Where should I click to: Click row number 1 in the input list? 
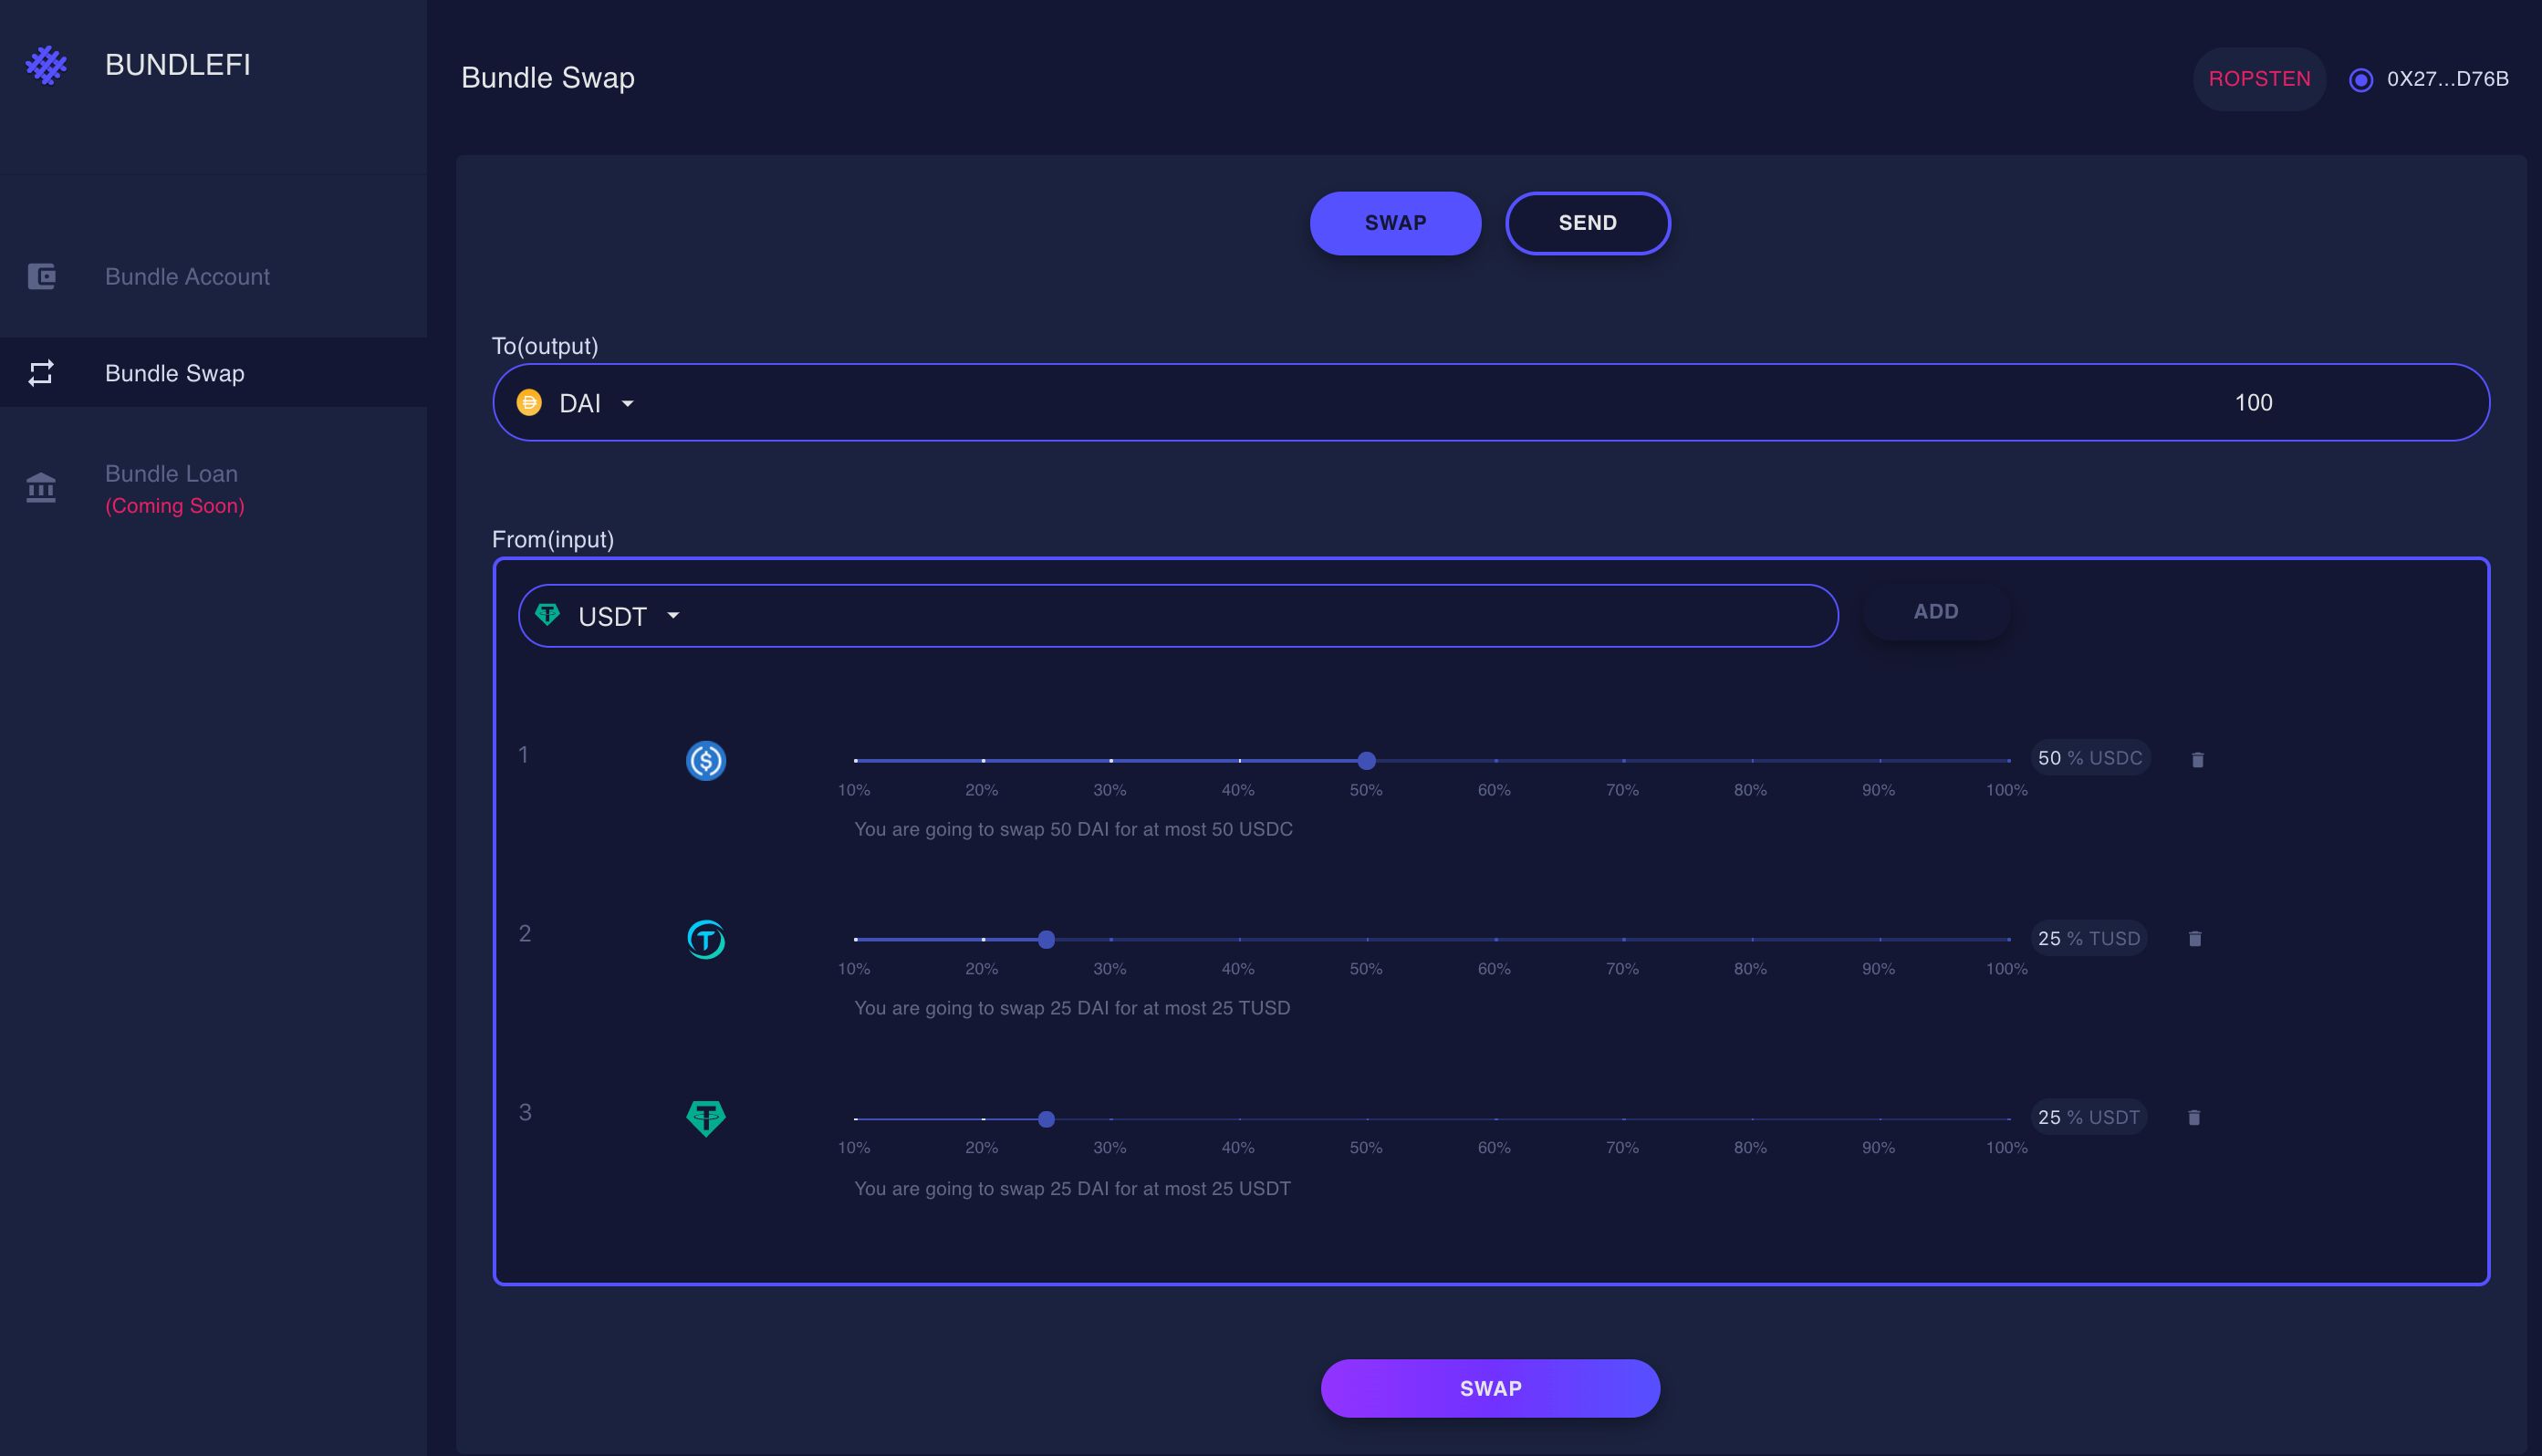pyautogui.click(x=523, y=755)
